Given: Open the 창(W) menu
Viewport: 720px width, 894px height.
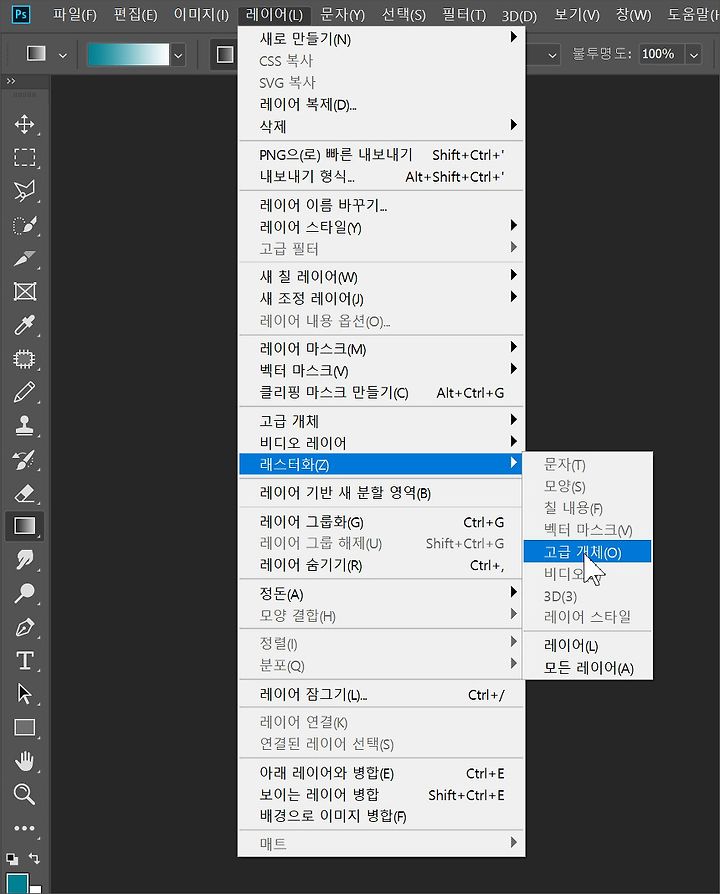Looking at the screenshot, I should tap(633, 14).
